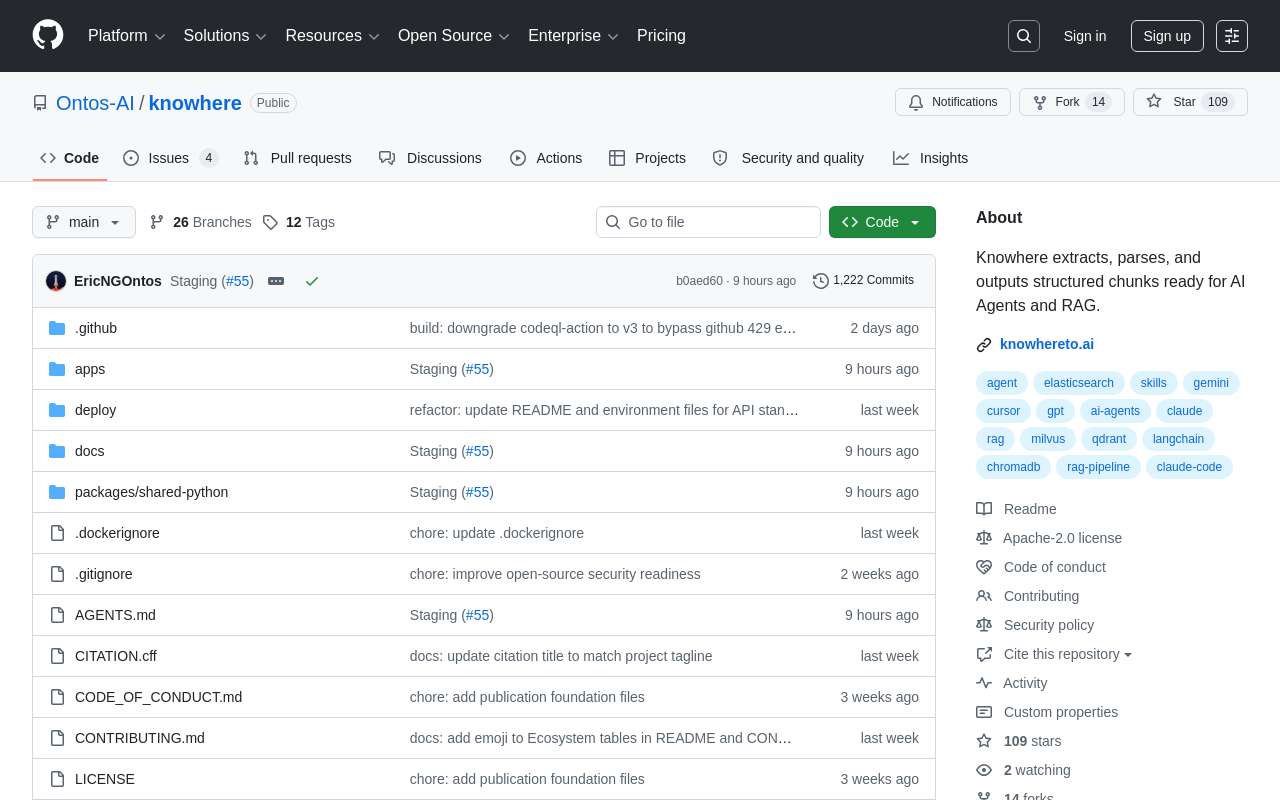Open the Platform dropdown menu
This screenshot has height=800, width=1280.
click(x=127, y=36)
